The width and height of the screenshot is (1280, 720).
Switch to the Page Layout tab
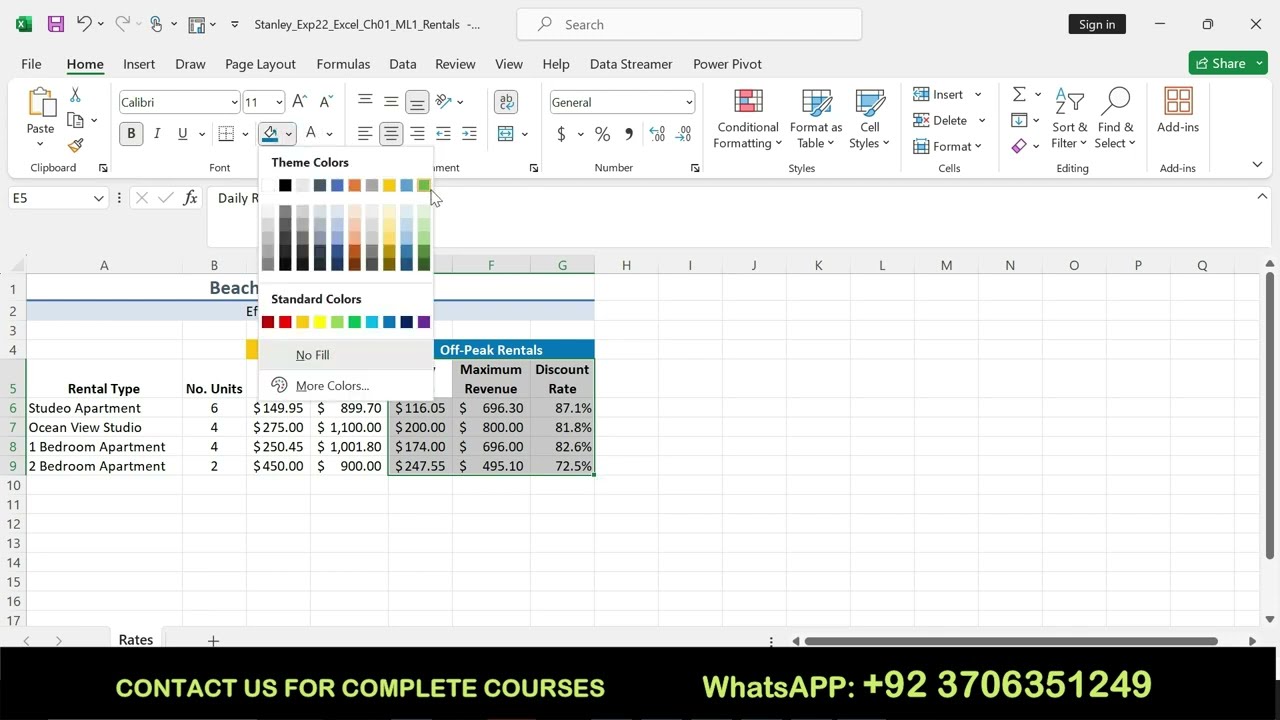coord(260,64)
